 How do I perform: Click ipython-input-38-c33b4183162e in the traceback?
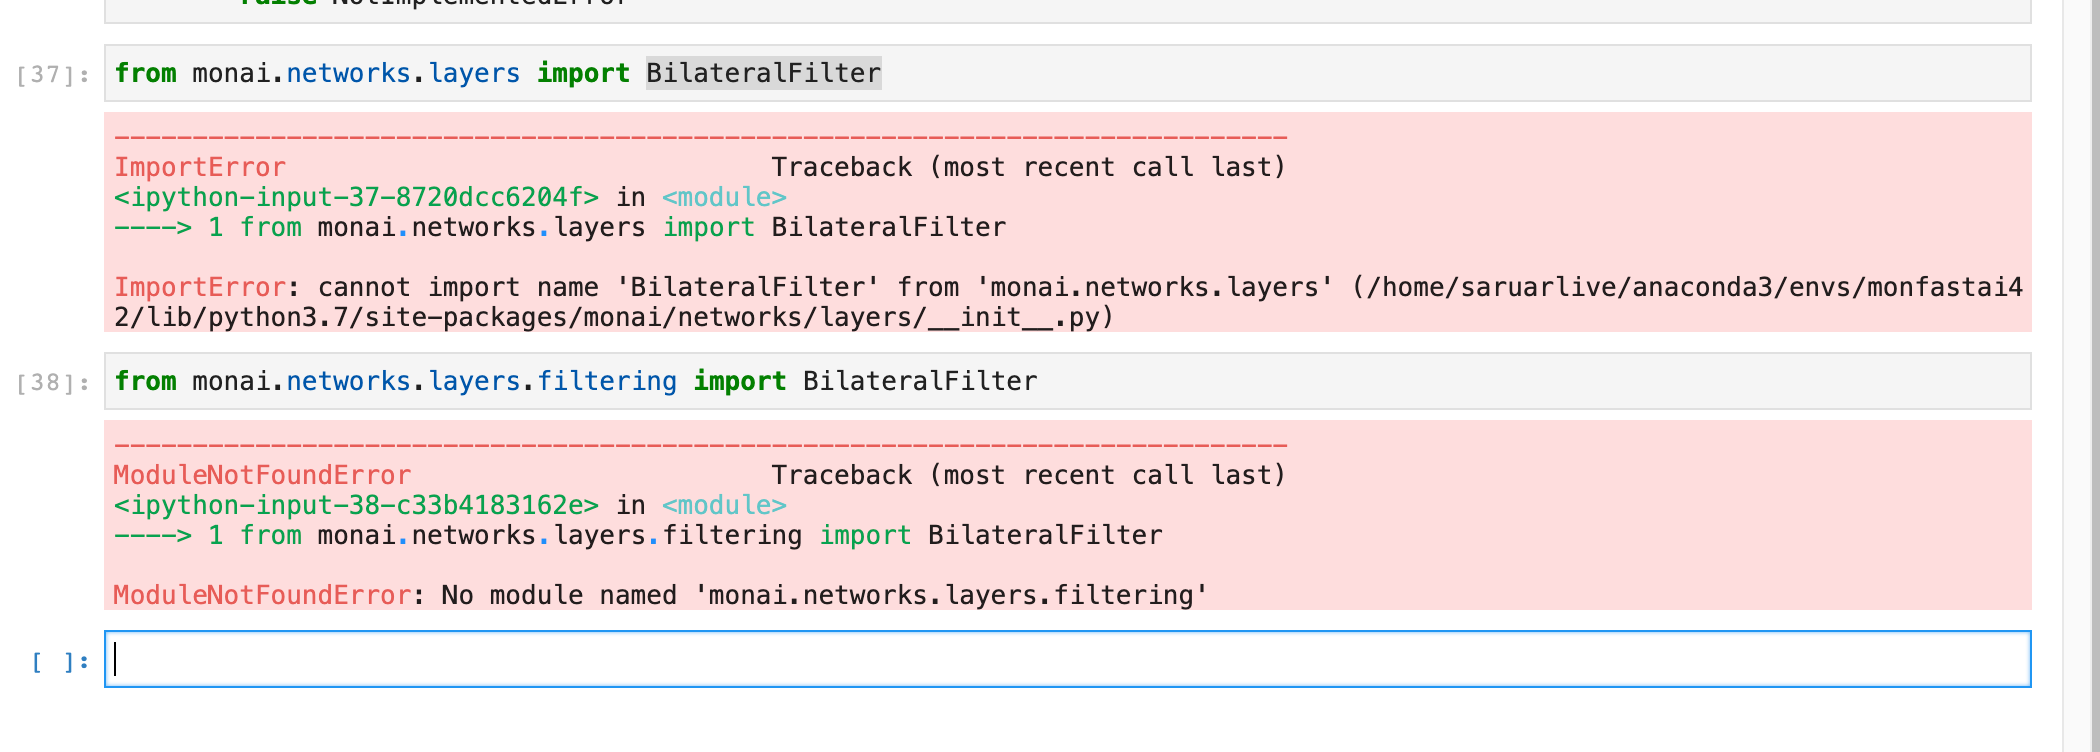[x=356, y=505]
